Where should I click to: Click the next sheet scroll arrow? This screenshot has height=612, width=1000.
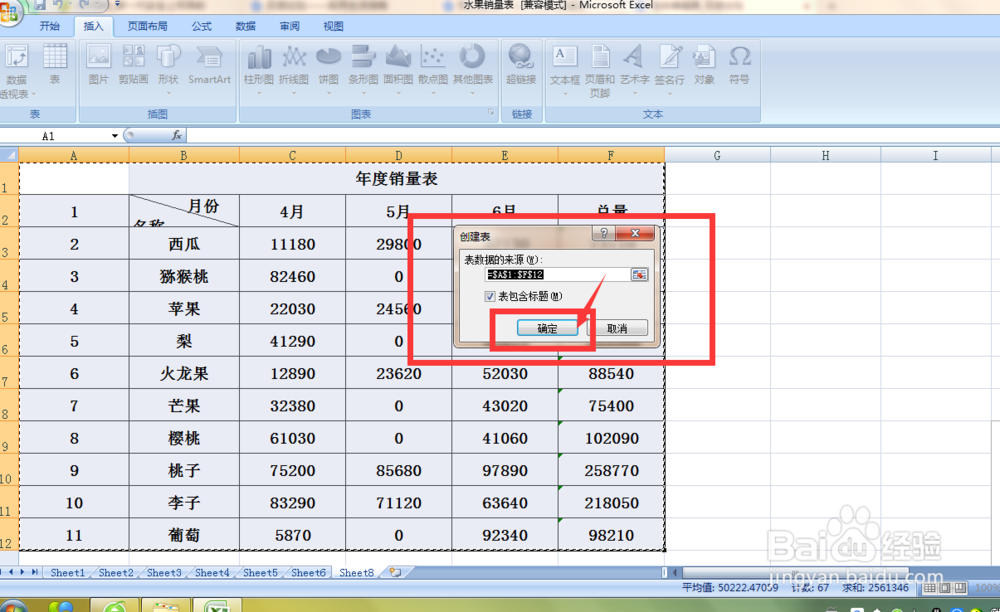22,572
